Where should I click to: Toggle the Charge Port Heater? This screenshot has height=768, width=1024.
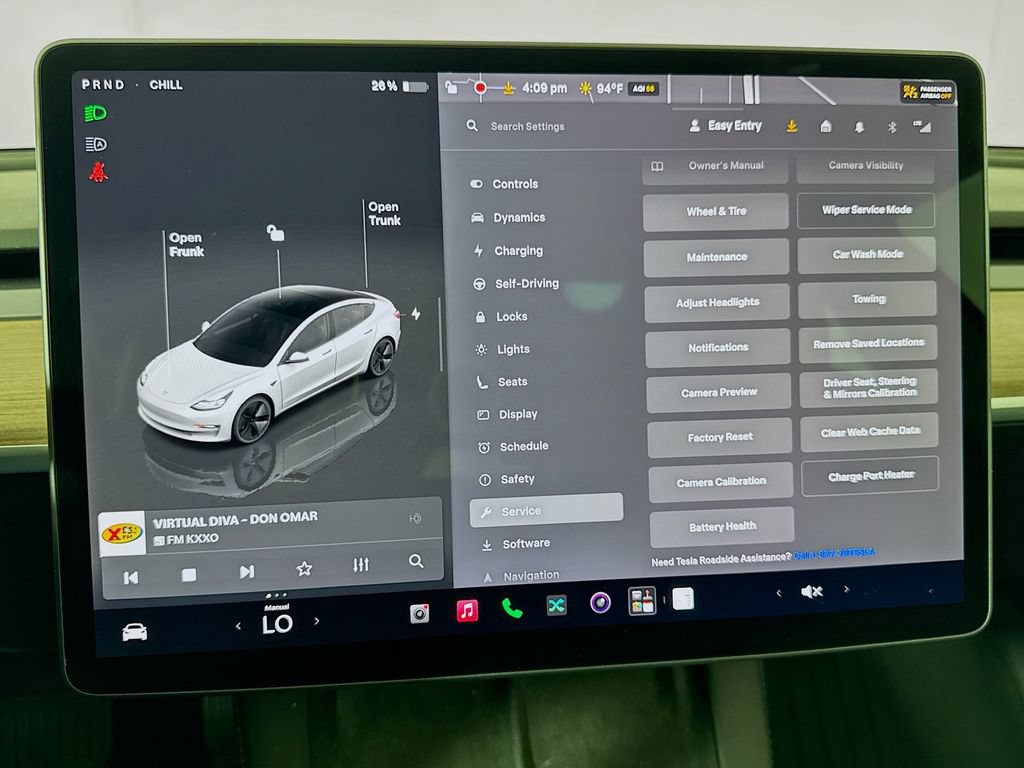[x=871, y=476]
